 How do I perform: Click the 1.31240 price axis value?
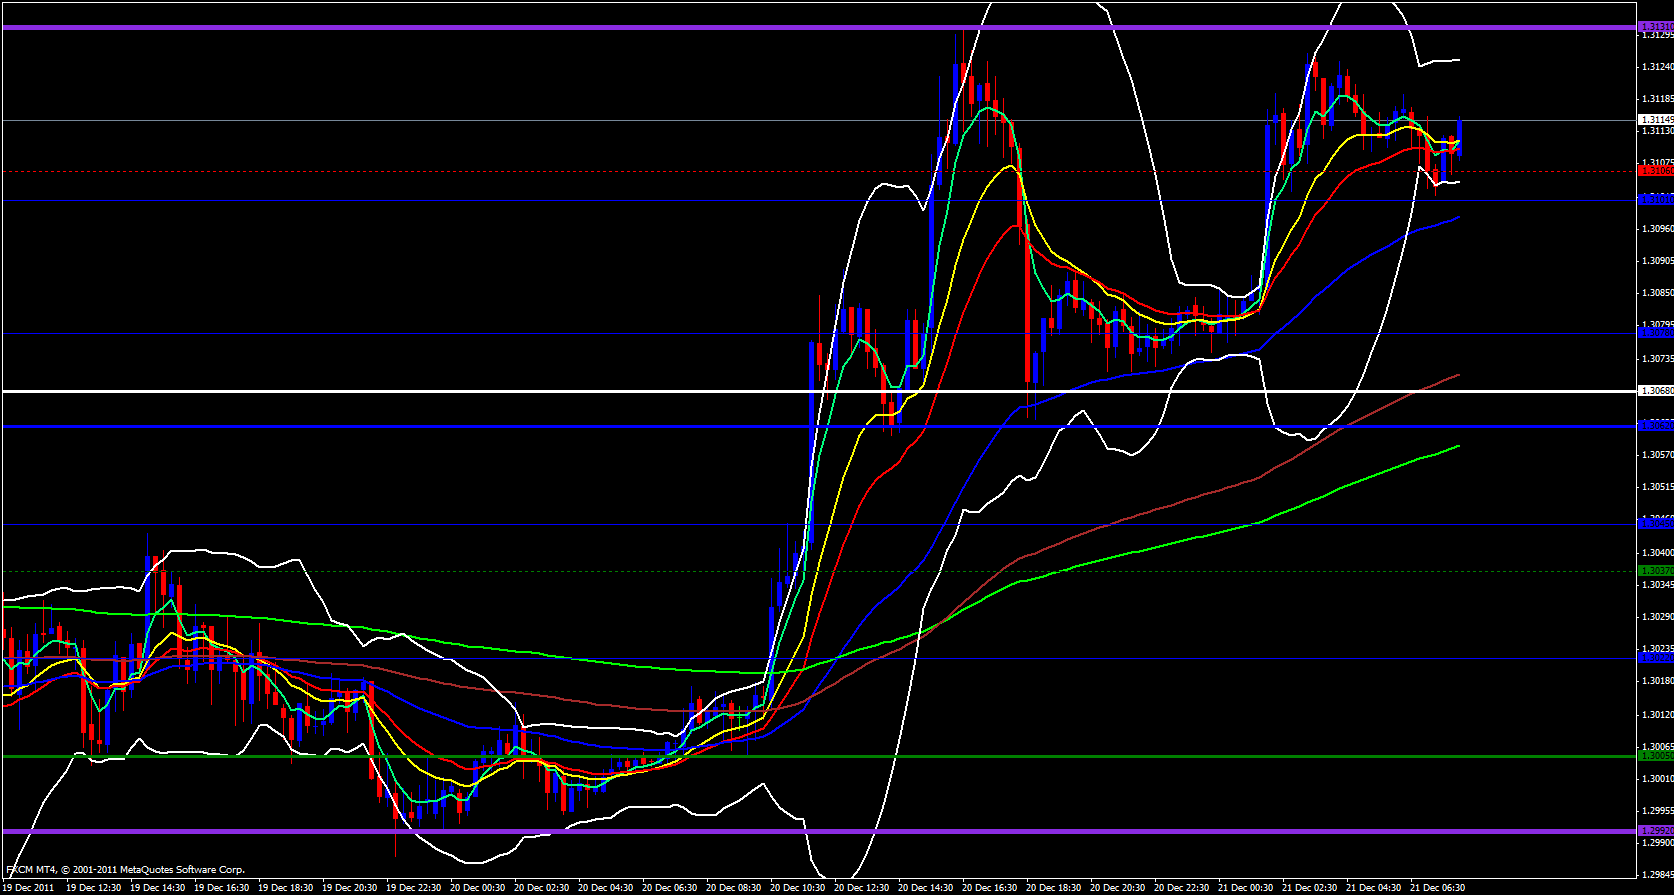tap(1657, 67)
